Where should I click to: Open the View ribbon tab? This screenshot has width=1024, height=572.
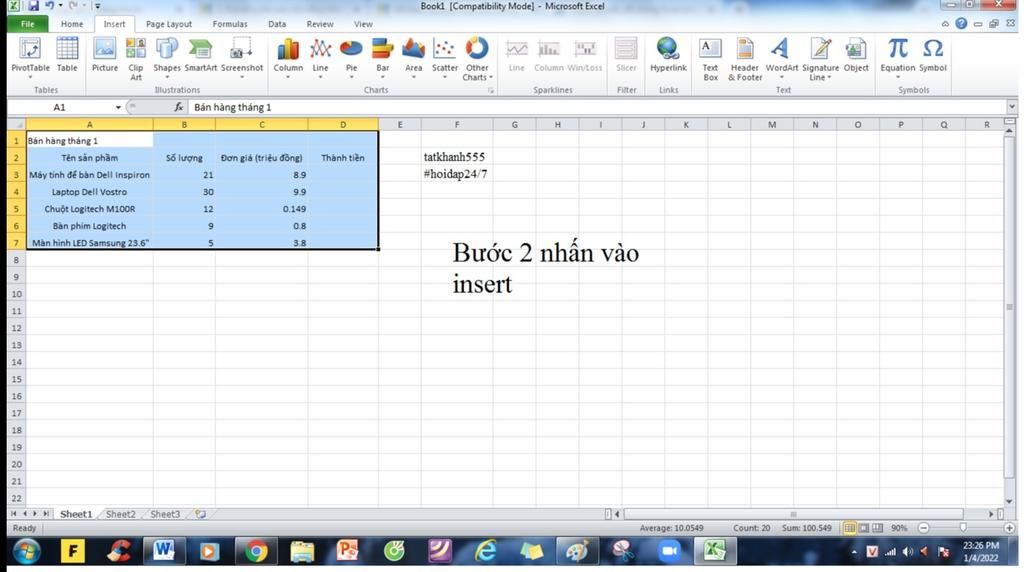tap(363, 24)
